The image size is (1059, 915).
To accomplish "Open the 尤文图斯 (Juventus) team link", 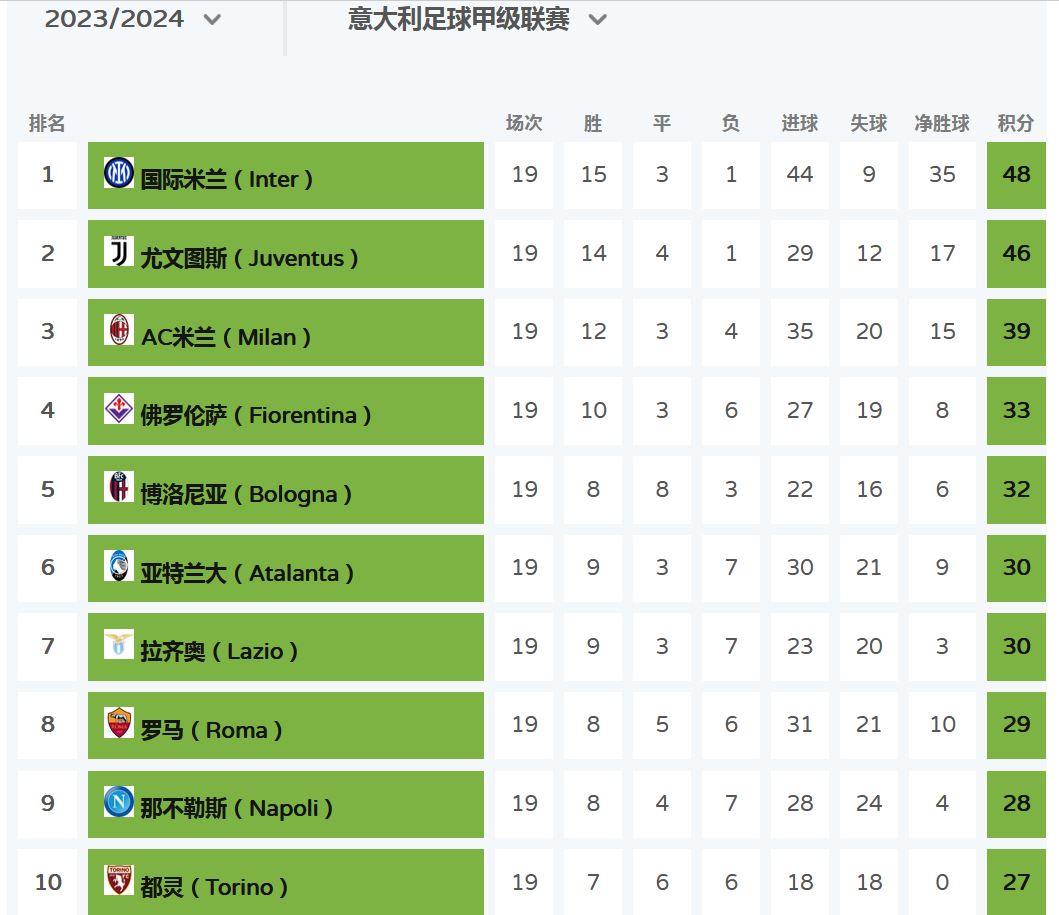I will [249, 258].
